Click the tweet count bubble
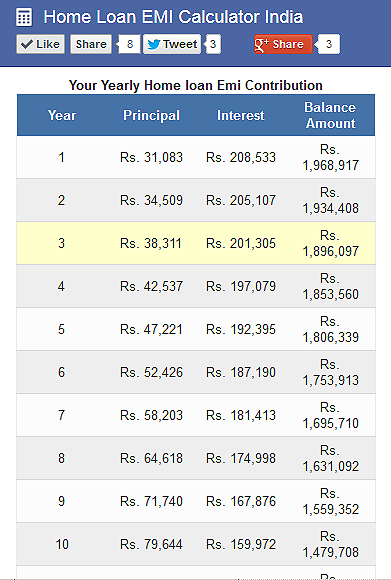 (213, 44)
